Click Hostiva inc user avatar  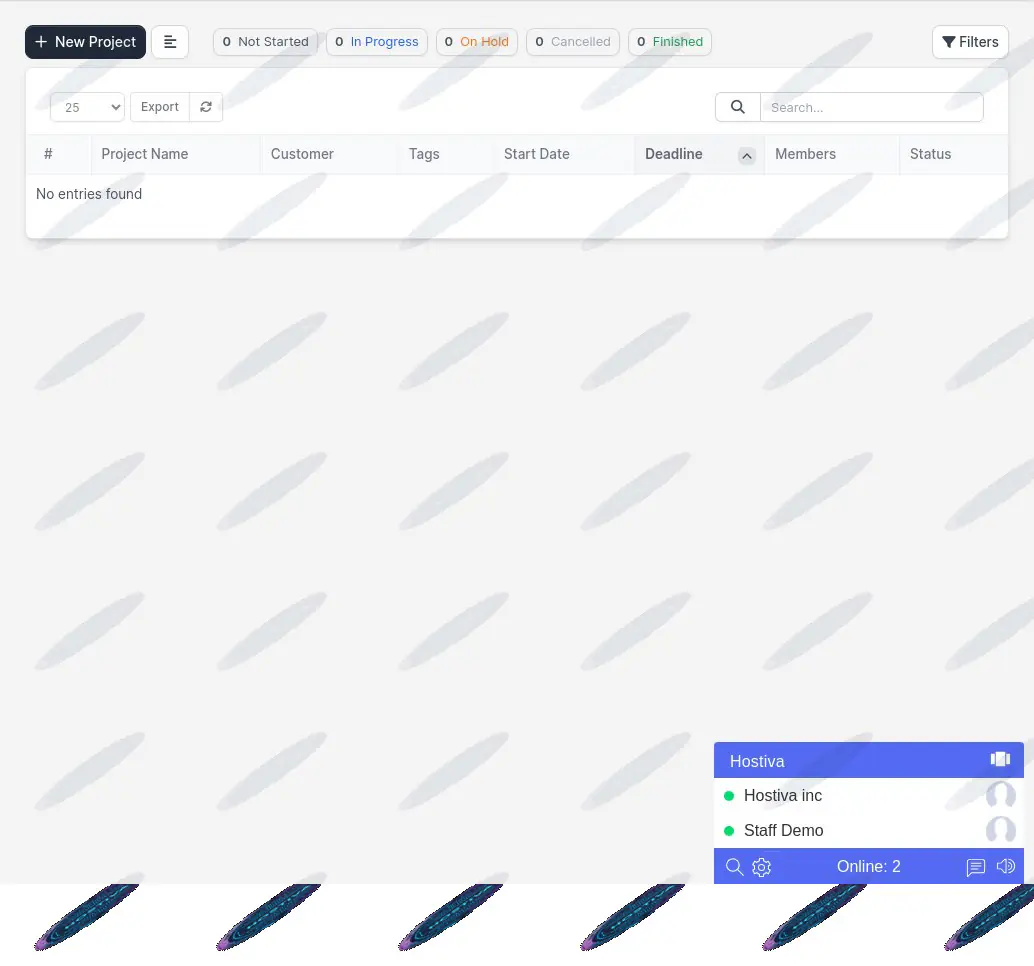tap(1000, 796)
